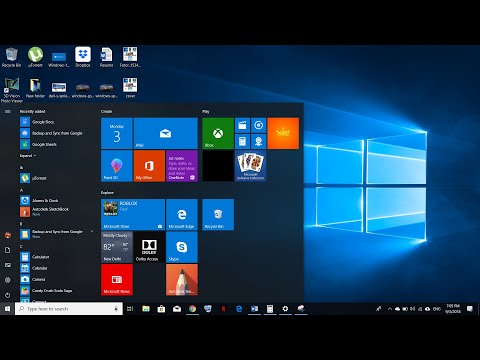Open the Xbox tile
The width and height of the screenshot is (480, 360).
(218, 133)
